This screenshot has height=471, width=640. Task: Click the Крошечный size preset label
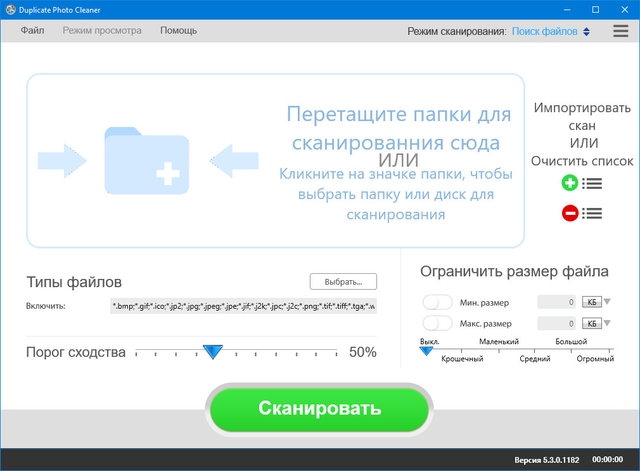[462, 359]
